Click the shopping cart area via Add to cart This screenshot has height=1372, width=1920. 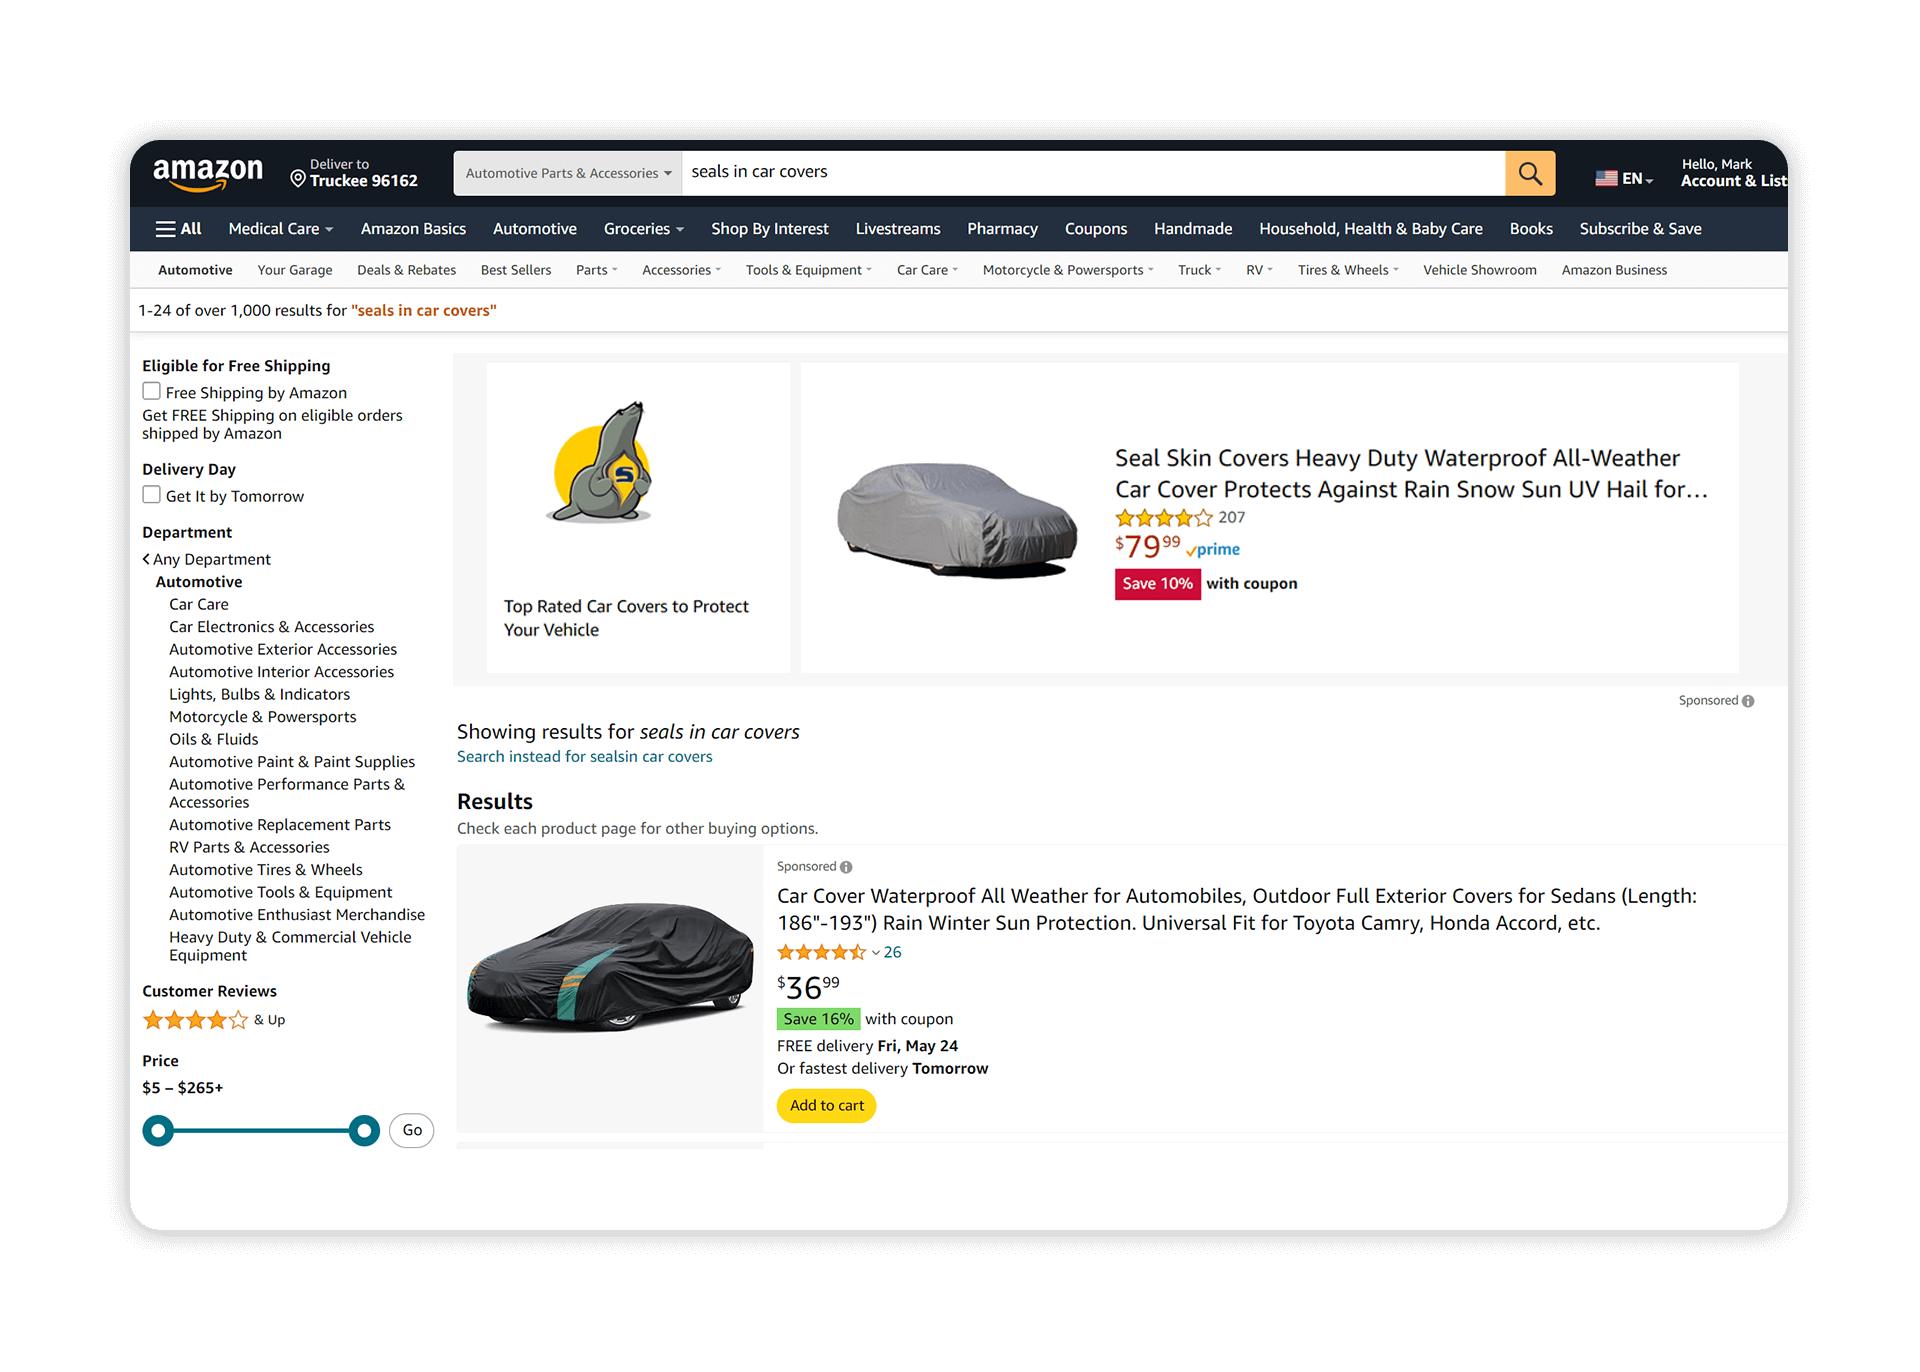click(x=826, y=1105)
